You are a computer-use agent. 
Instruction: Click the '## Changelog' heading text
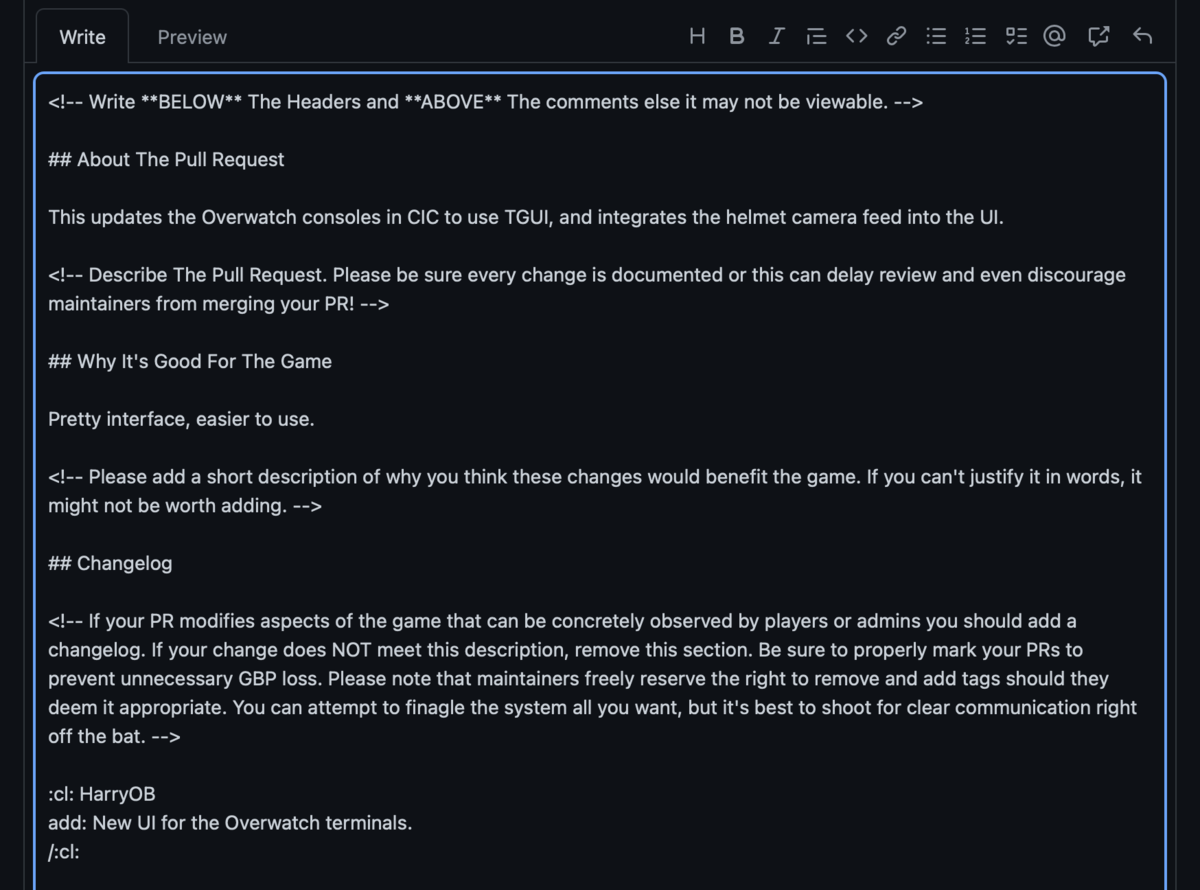click(x=110, y=563)
